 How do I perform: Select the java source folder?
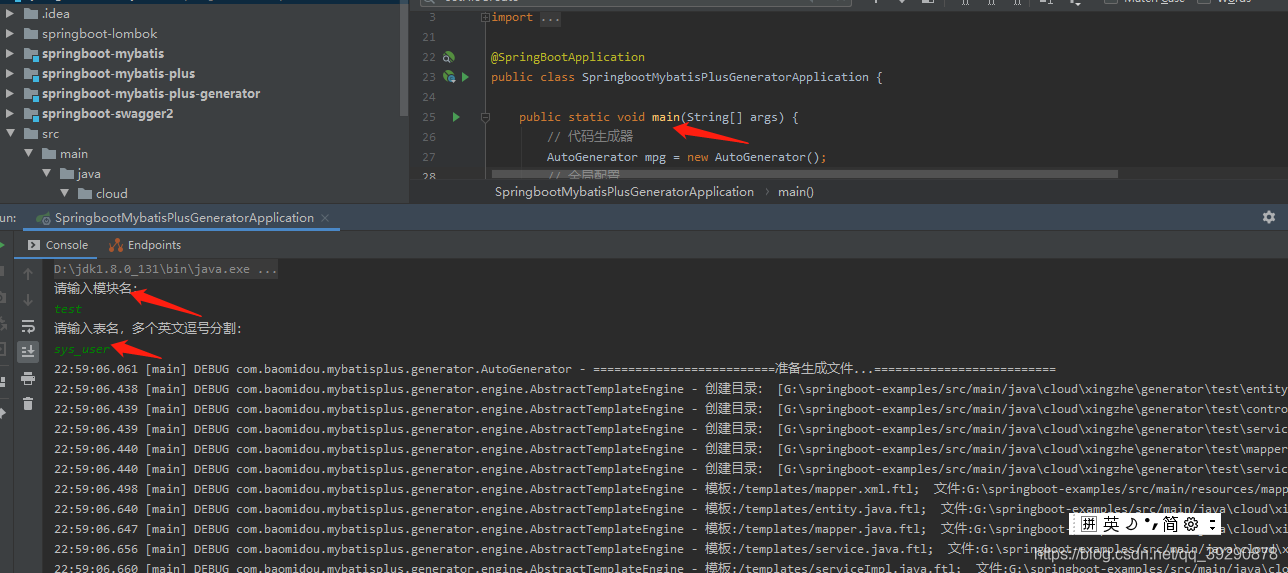coord(89,173)
